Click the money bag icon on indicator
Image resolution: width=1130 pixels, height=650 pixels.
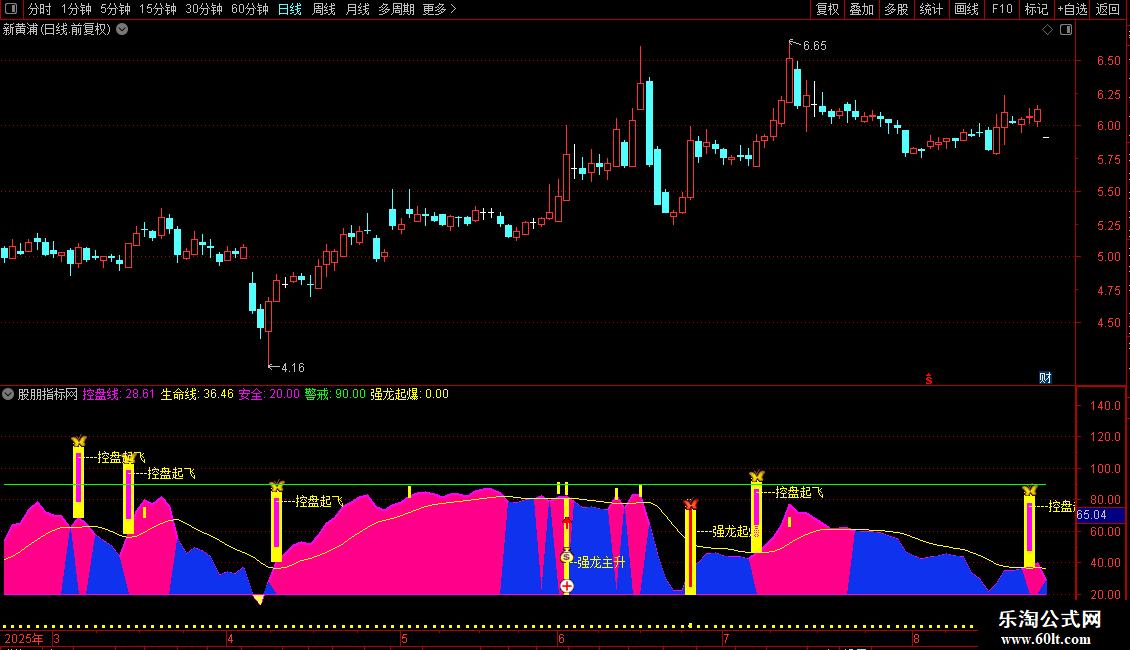point(566,556)
